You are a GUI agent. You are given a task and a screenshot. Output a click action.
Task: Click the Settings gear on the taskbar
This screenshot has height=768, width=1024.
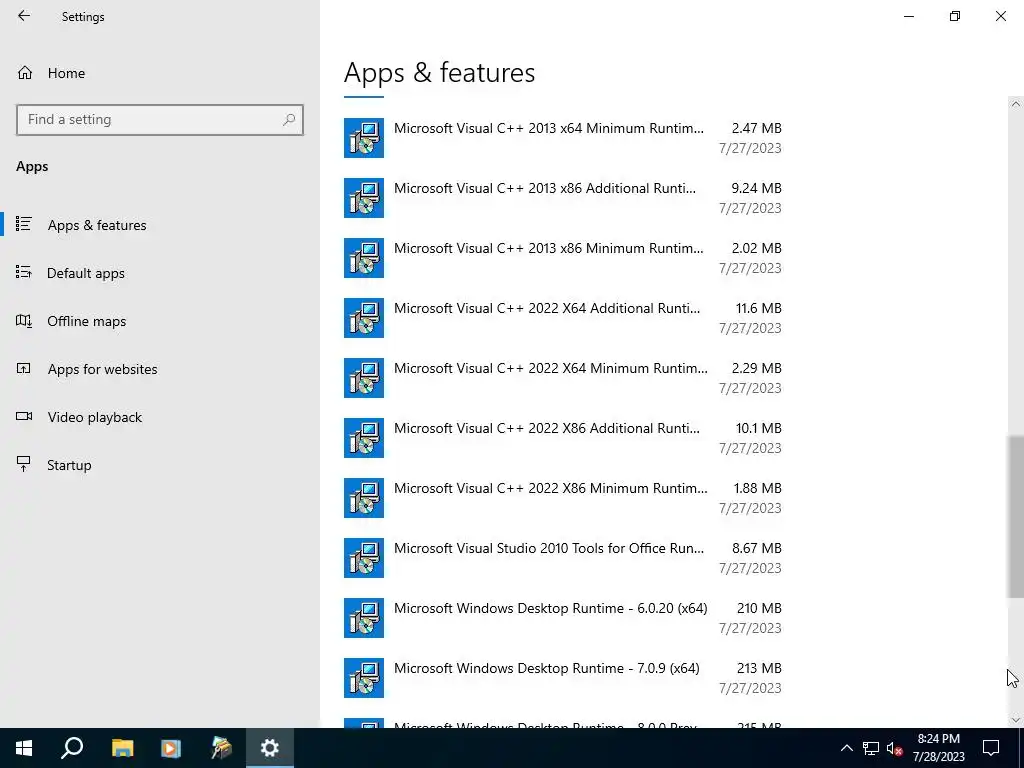pyautogui.click(x=270, y=748)
